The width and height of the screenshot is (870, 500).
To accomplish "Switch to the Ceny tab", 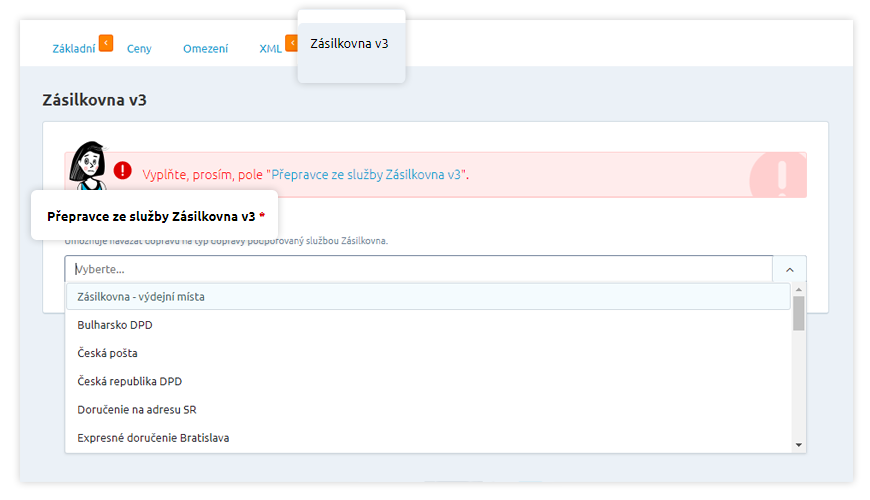I will pyautogui.click(x=139, y=49).
